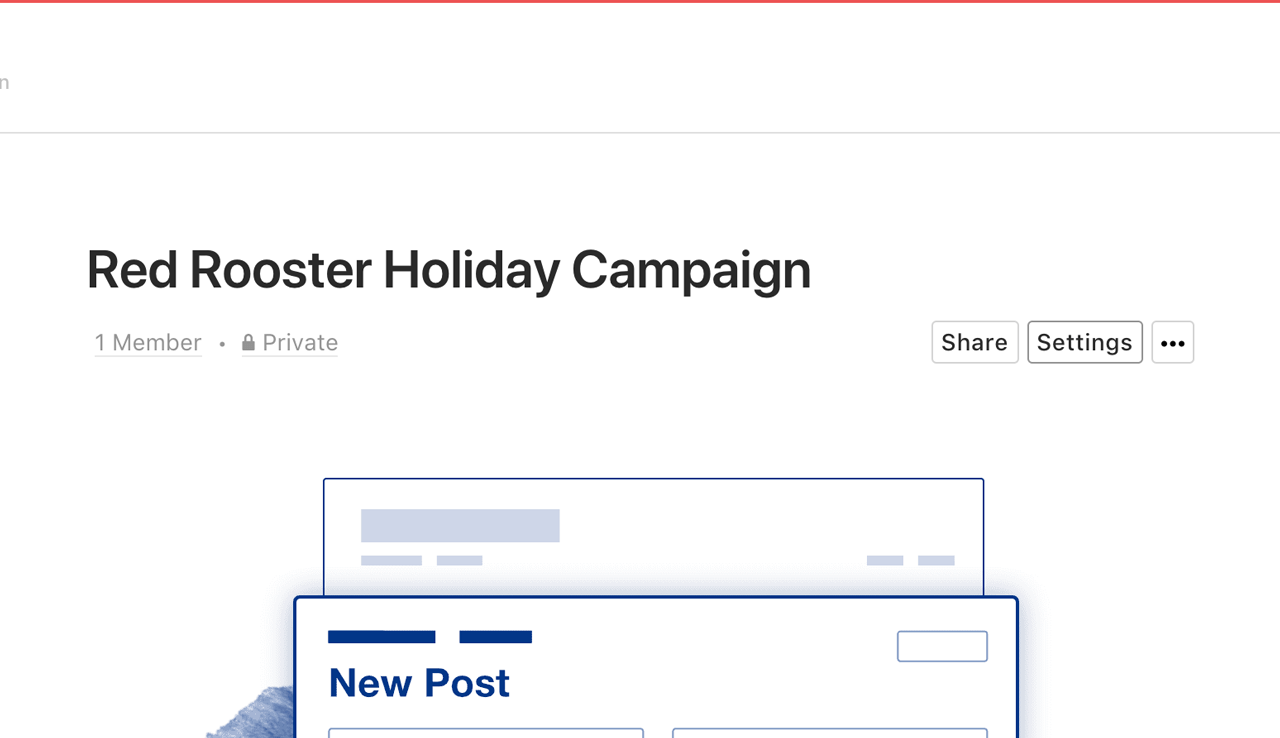Click the Share button

pyautogui.click(x=975, y=342)
